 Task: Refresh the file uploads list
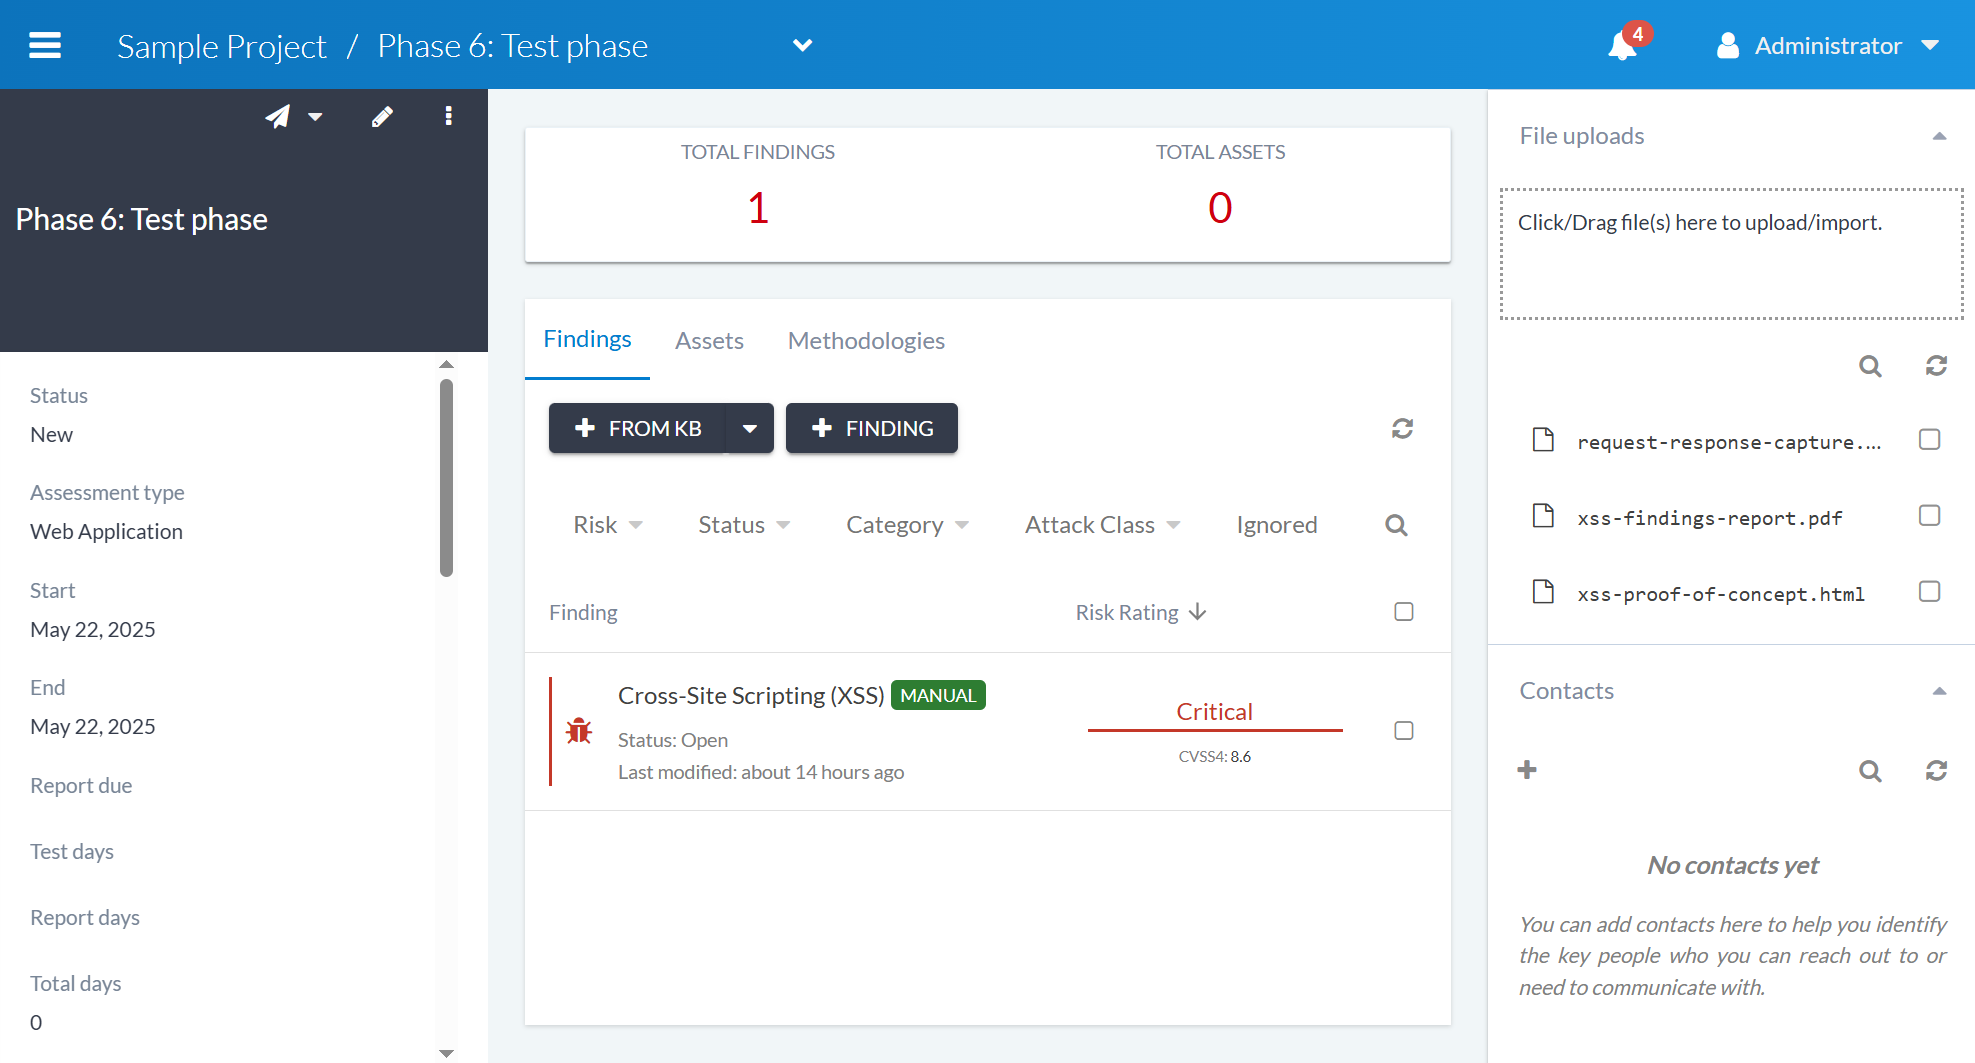point(1936,366)
